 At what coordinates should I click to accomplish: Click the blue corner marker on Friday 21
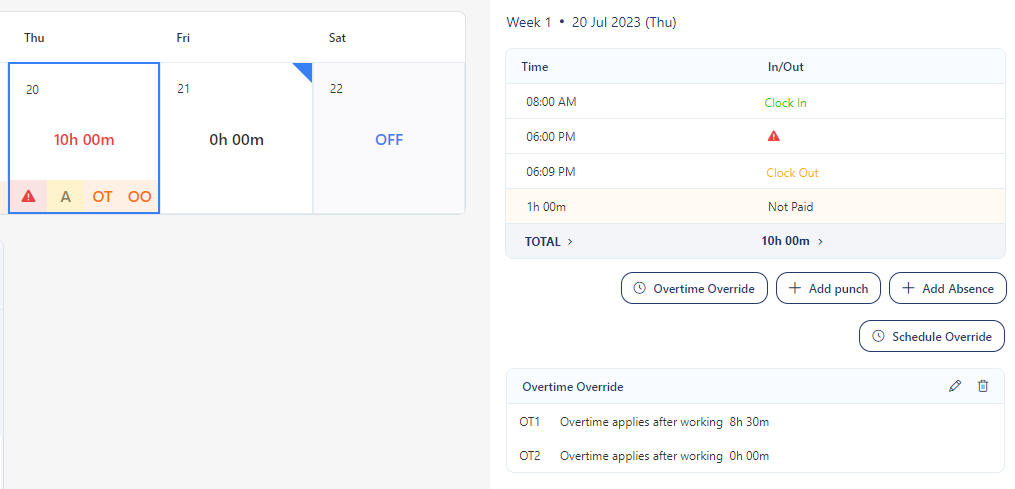click(x=304, y=70)
